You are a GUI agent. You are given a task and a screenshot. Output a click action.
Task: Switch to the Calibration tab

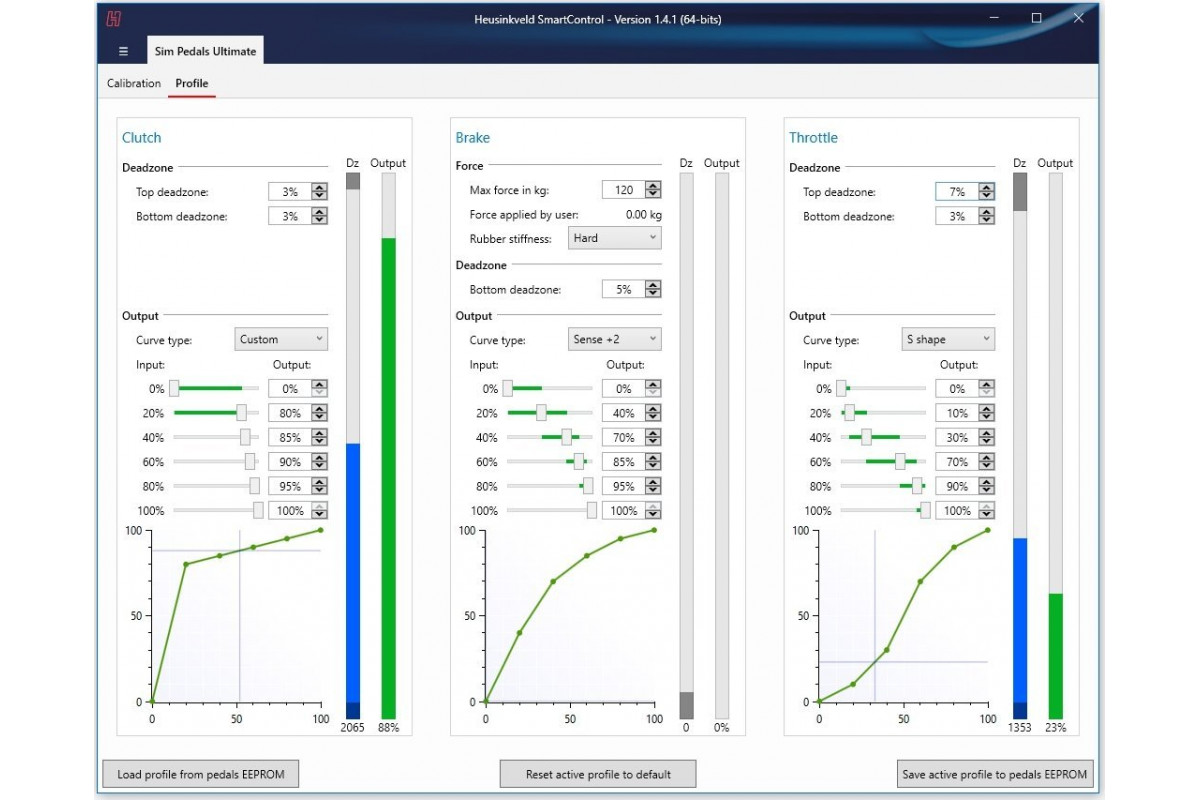[134, 83]
